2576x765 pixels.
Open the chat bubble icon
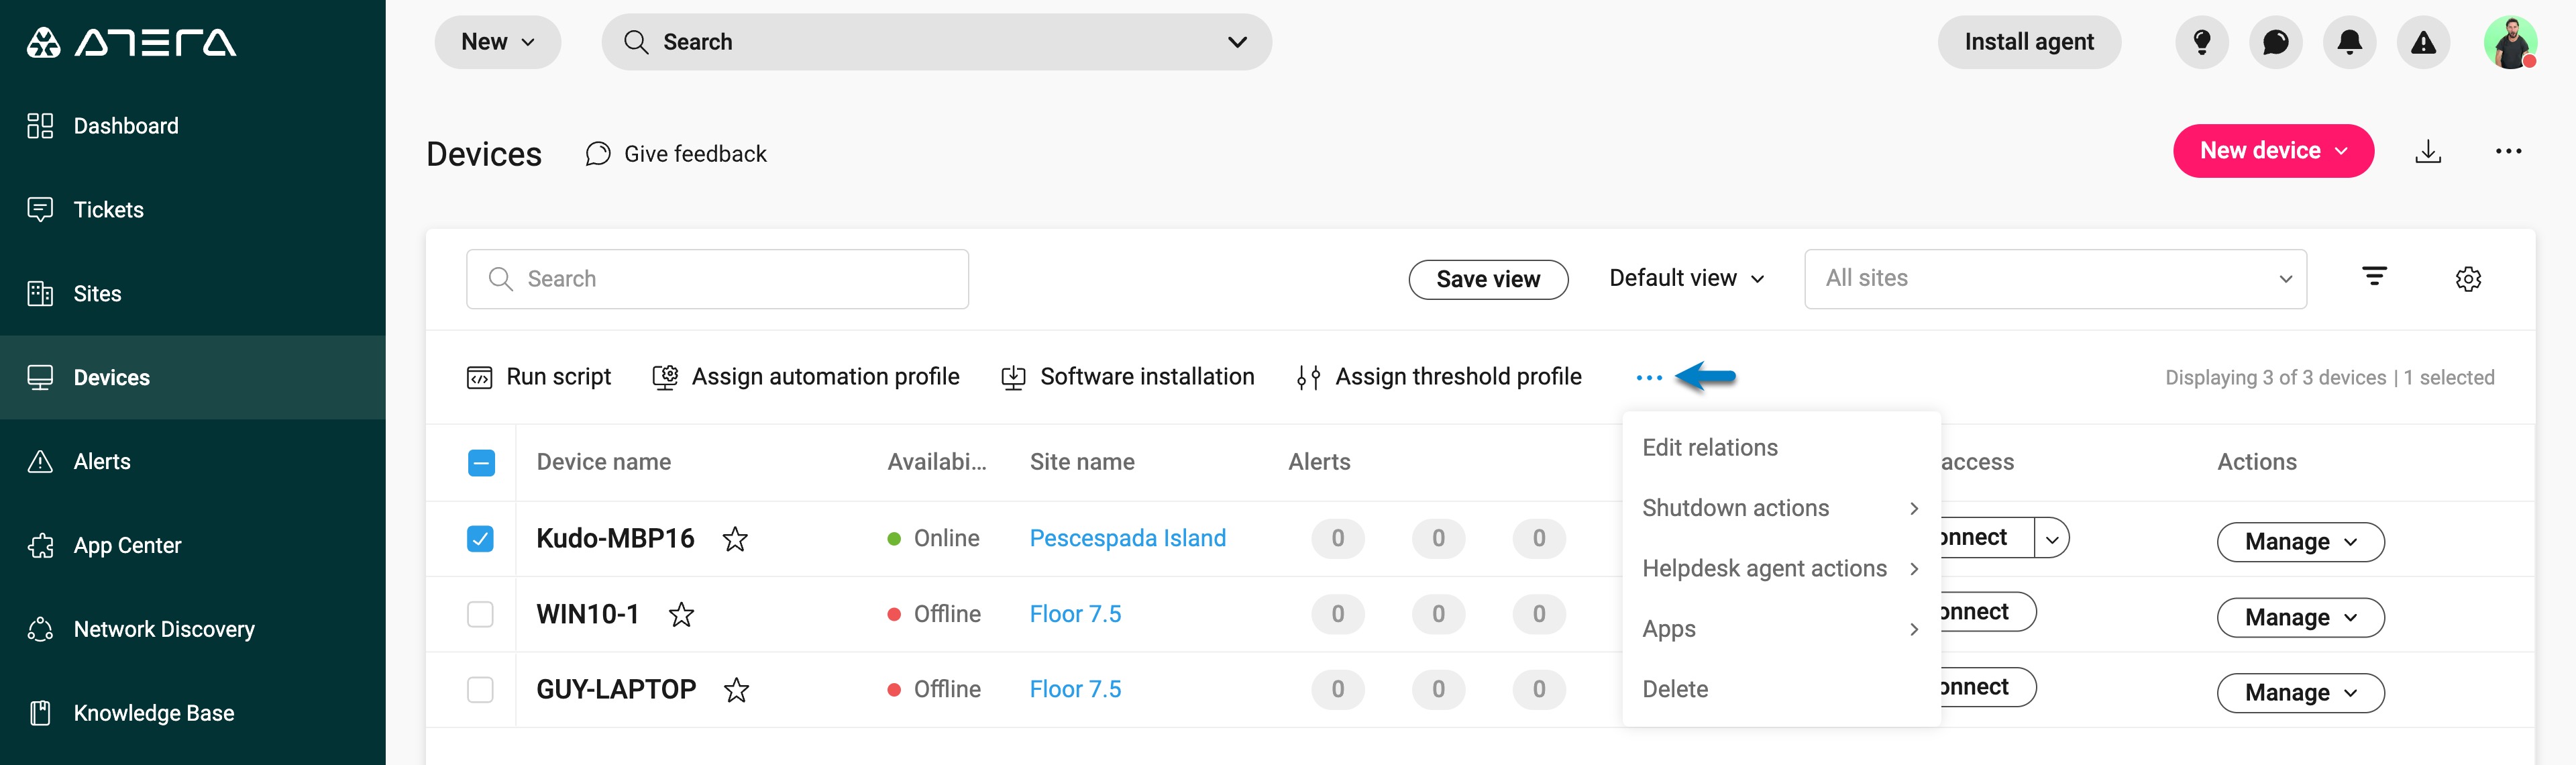[2275, 42]
